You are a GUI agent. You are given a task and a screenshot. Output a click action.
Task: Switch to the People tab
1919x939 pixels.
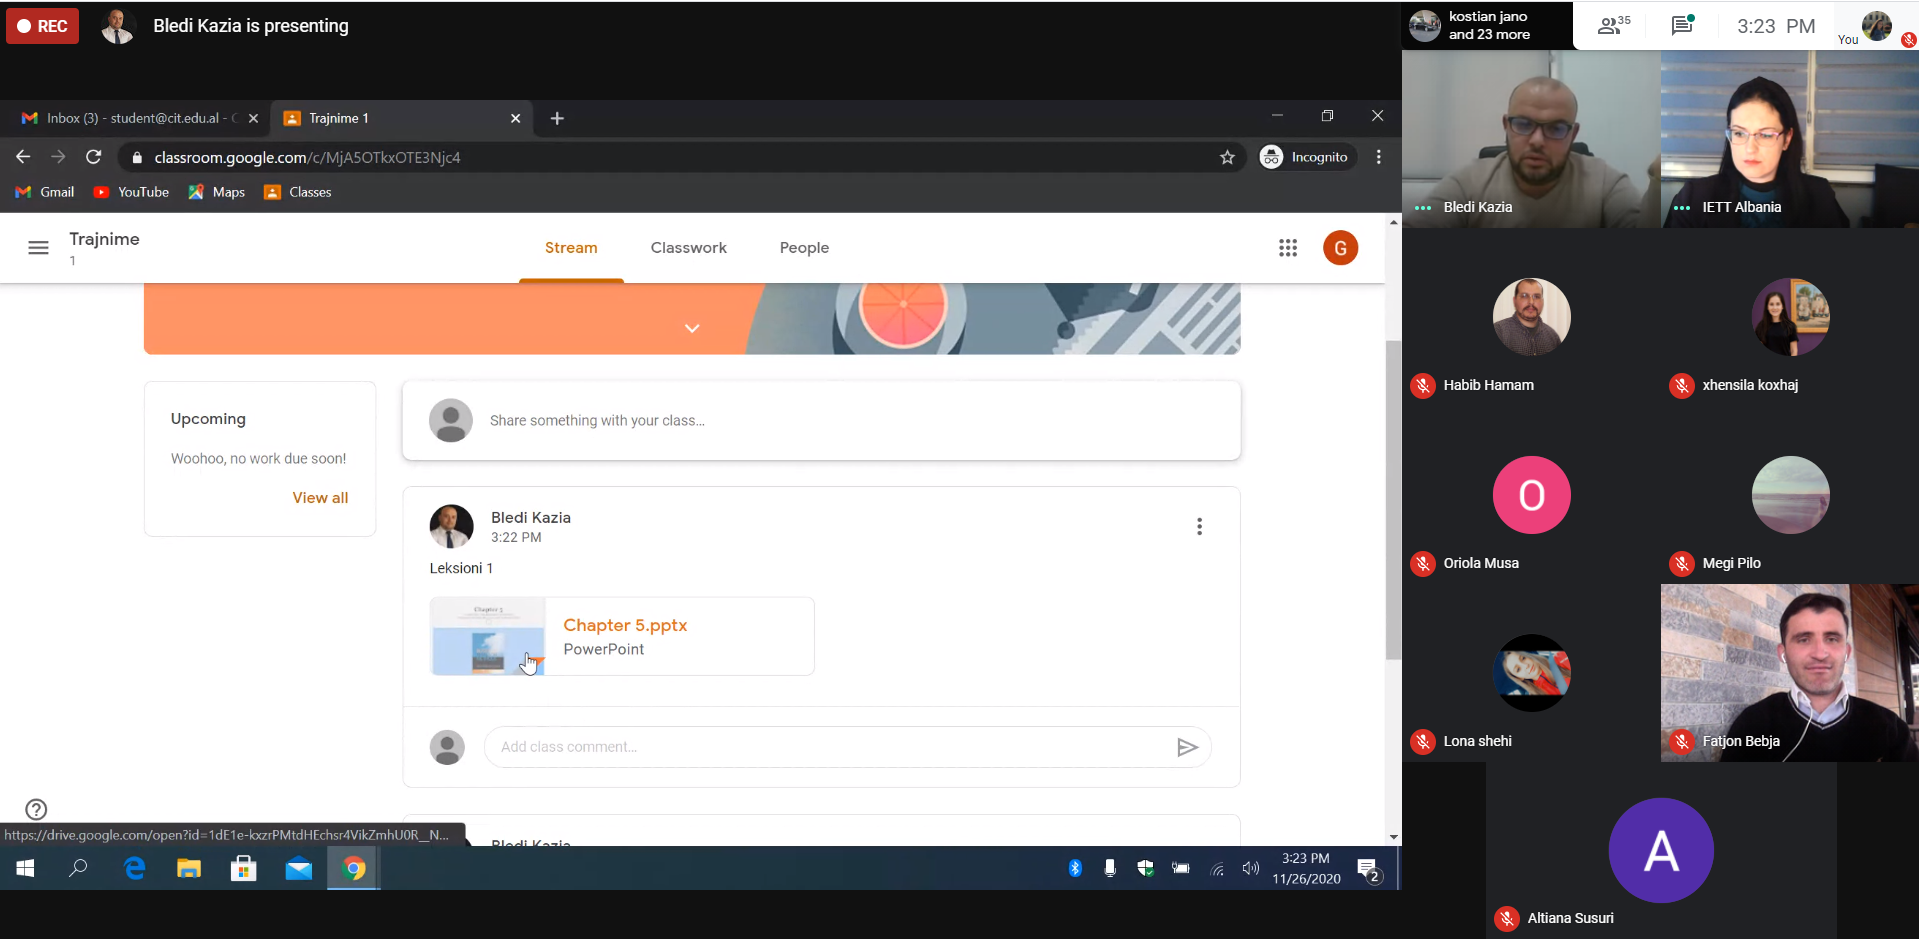point(804,248)
